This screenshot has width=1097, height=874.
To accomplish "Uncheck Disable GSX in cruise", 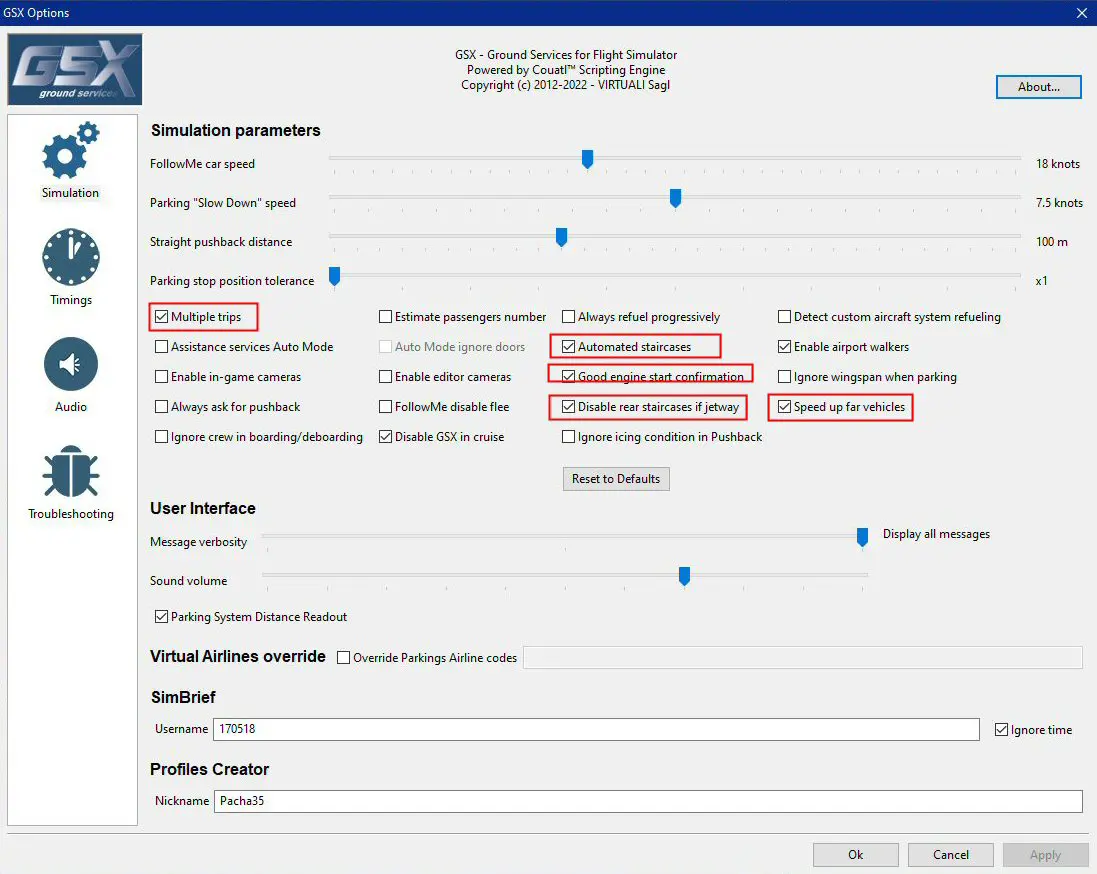I will tap(385, 437).
